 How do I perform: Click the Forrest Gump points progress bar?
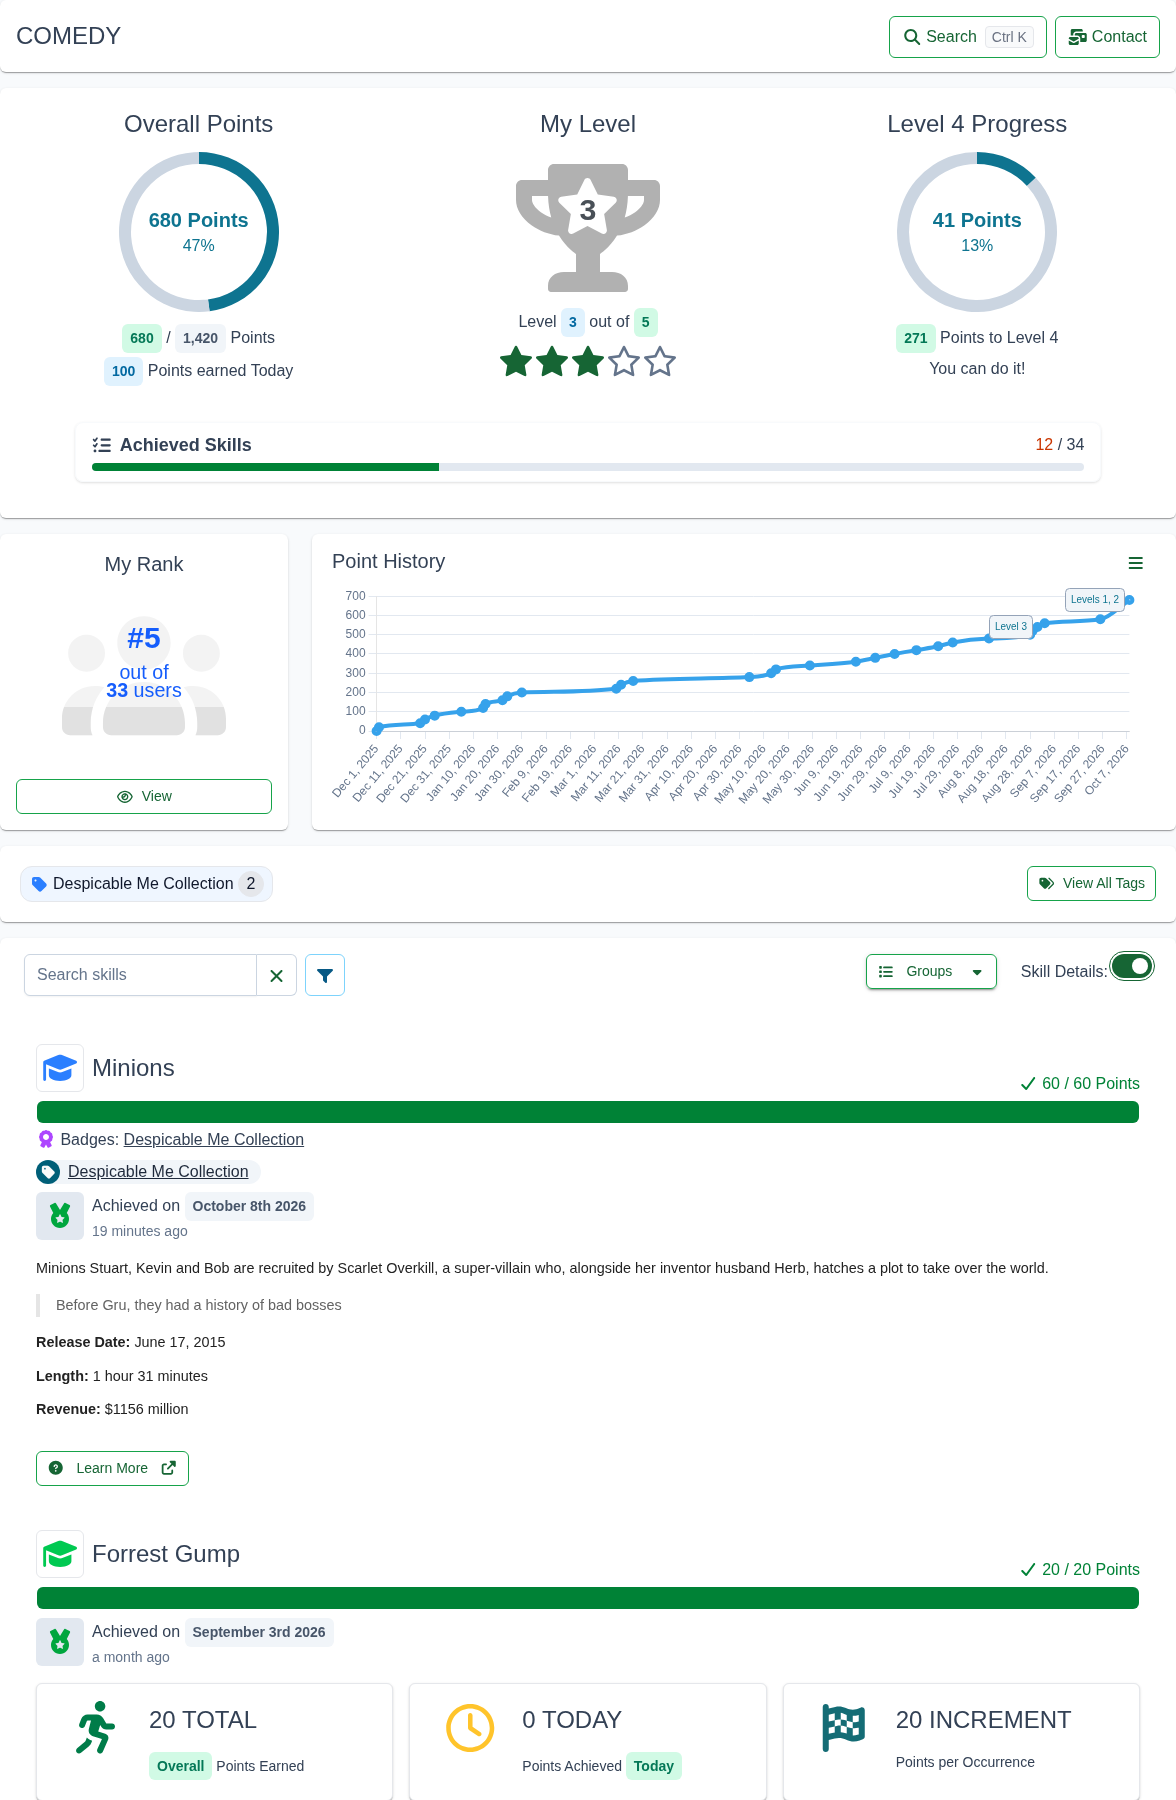click(x=588, y=1598)
